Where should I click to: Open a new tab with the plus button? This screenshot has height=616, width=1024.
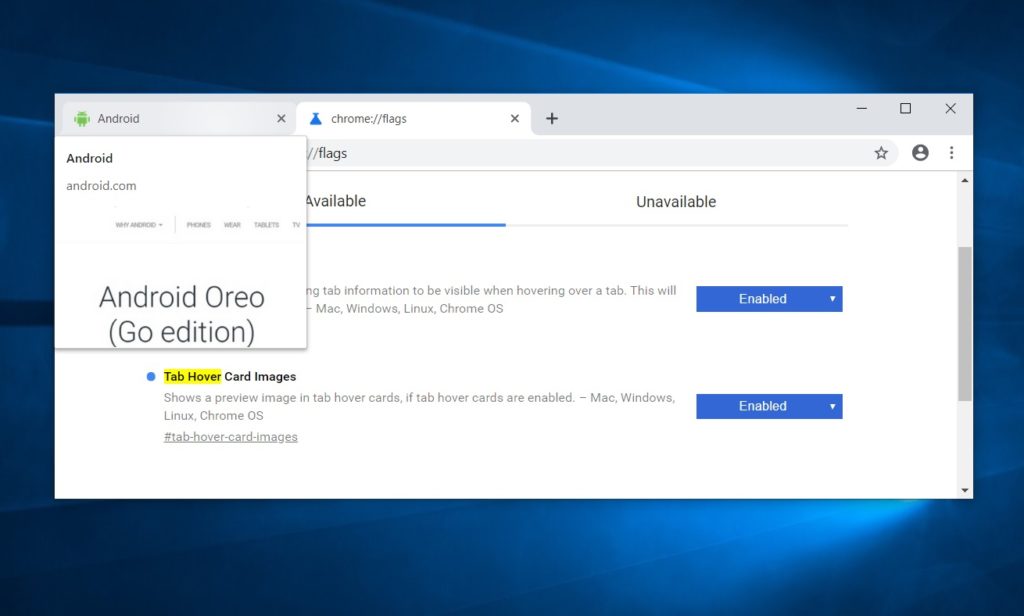coord(551,118)
